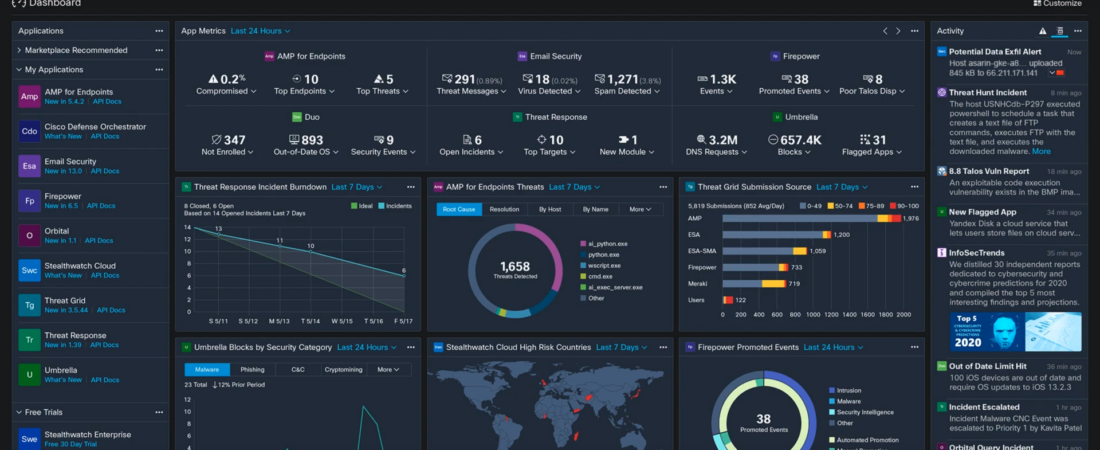The width and height of the screenshot is (1100, 450).
Task: Select the Malware category tab
Action: pos(207,369)
